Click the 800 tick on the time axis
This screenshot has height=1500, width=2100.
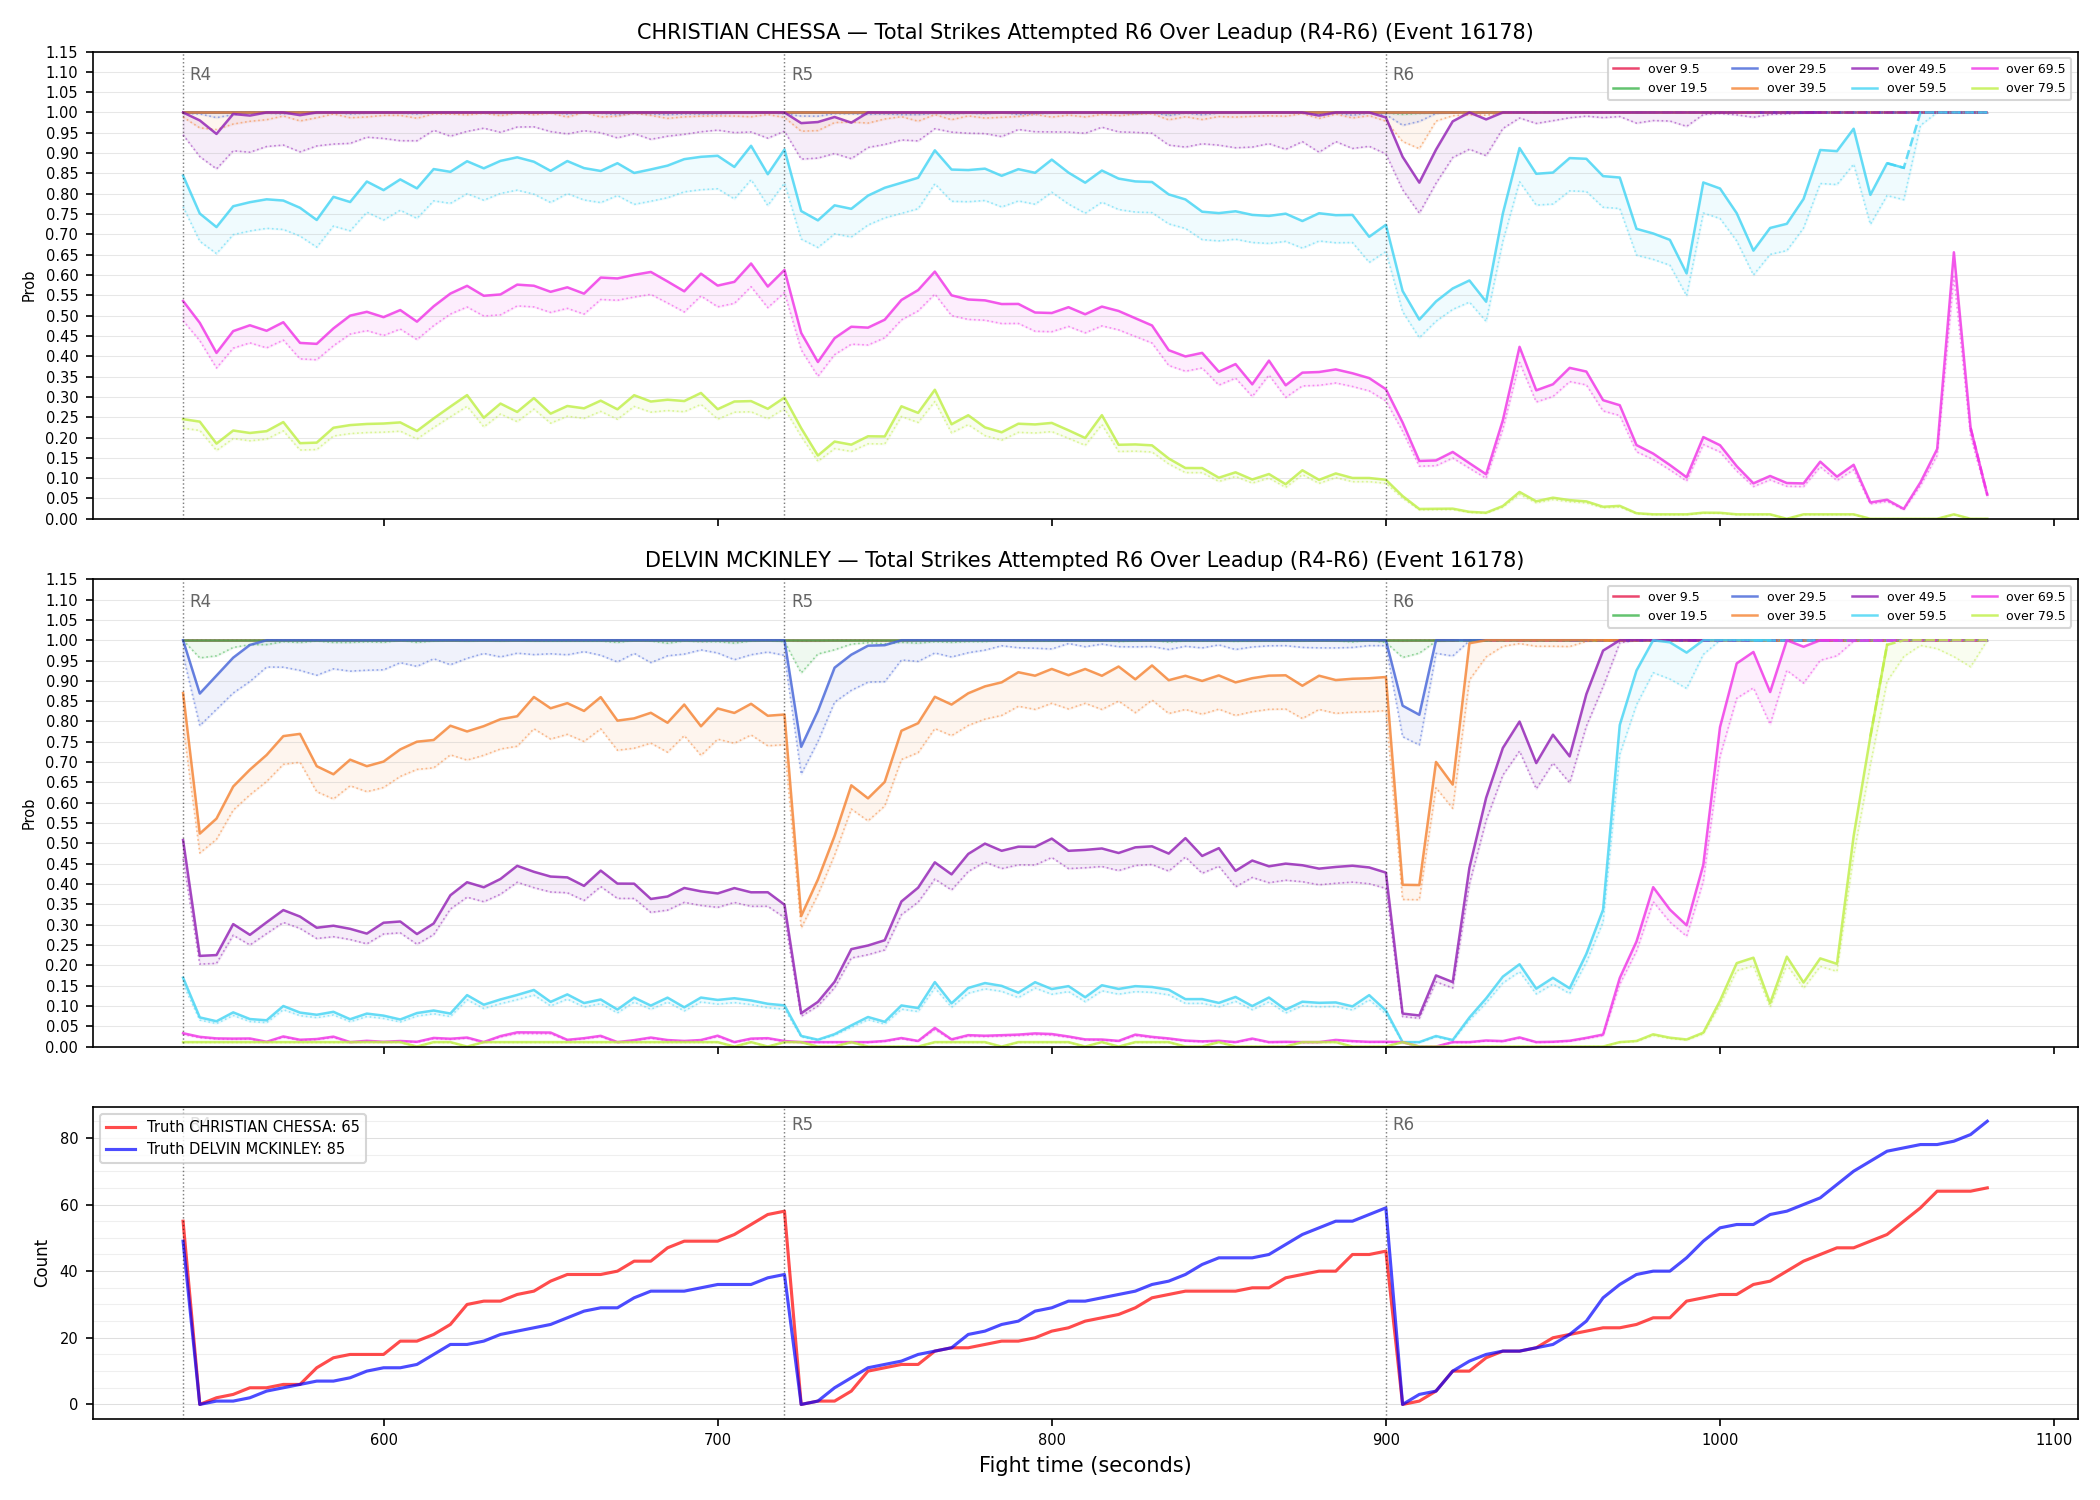click(1052, 1440)
